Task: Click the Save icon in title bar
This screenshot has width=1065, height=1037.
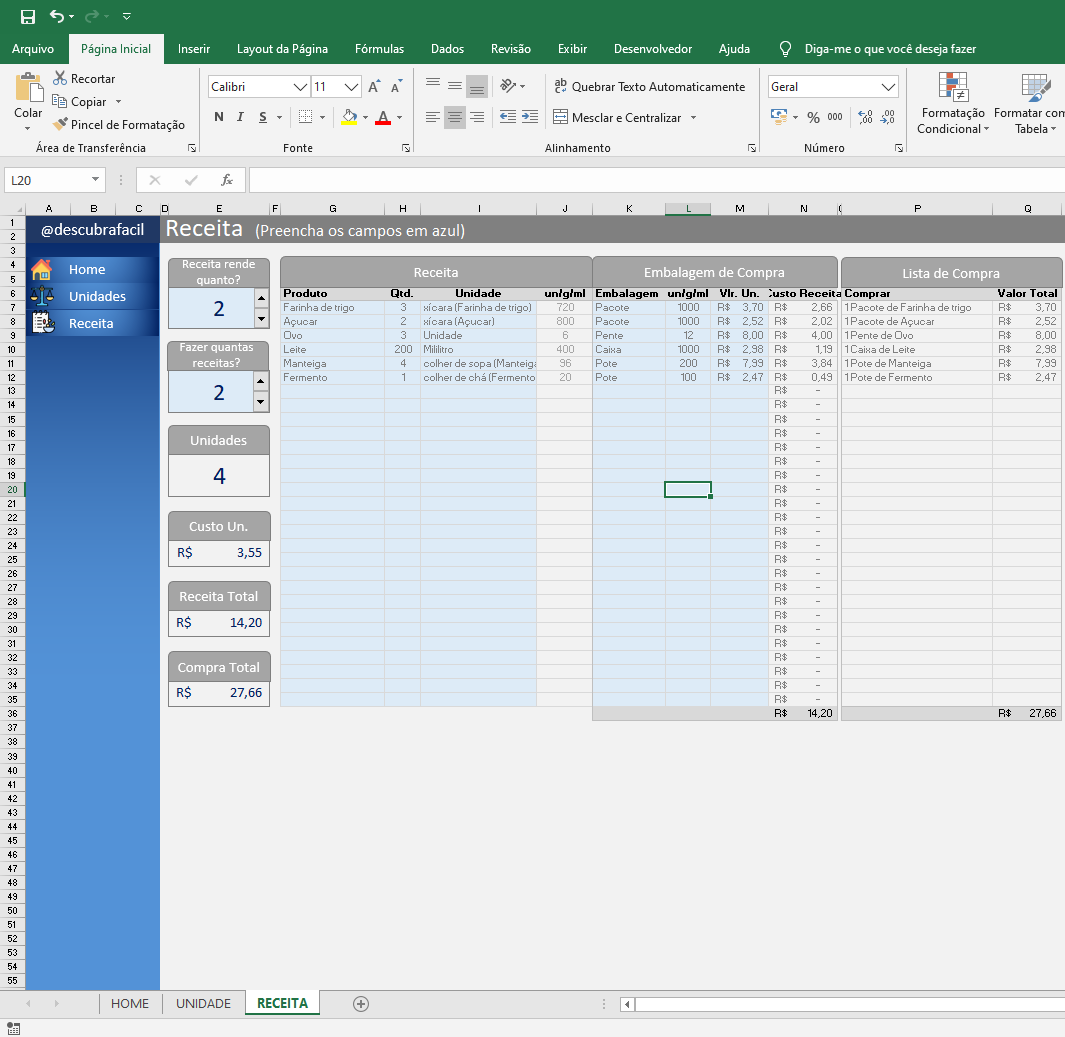Action: tap(28, 17)
